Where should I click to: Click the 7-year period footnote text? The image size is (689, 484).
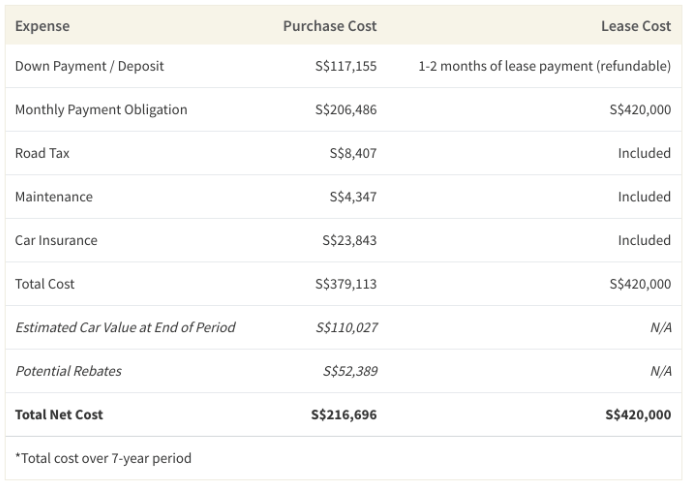[x=103, y=458]
